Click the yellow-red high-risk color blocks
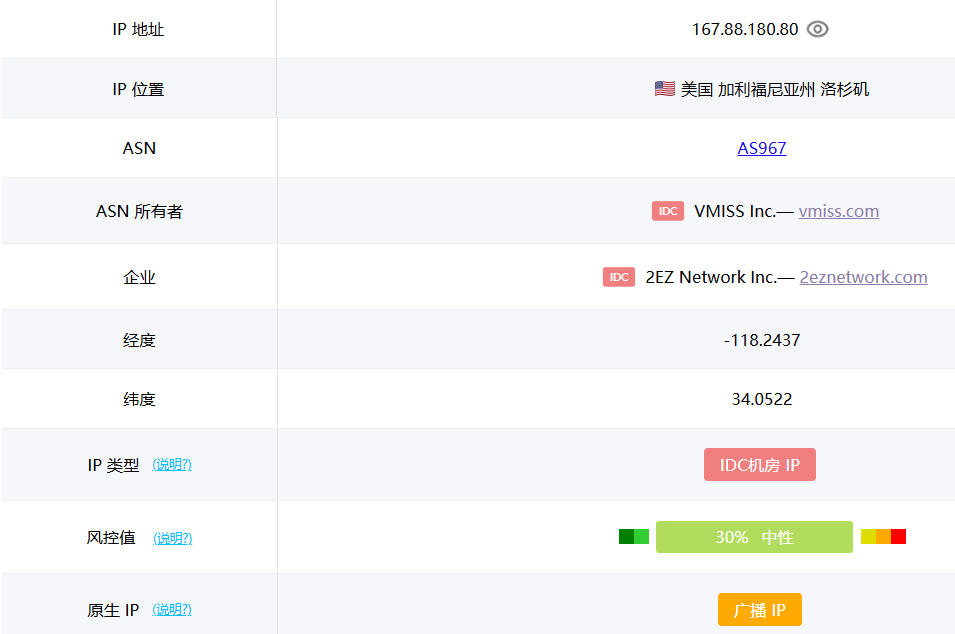The width and height of the screenshot is (955, 634). click(883, 537)
